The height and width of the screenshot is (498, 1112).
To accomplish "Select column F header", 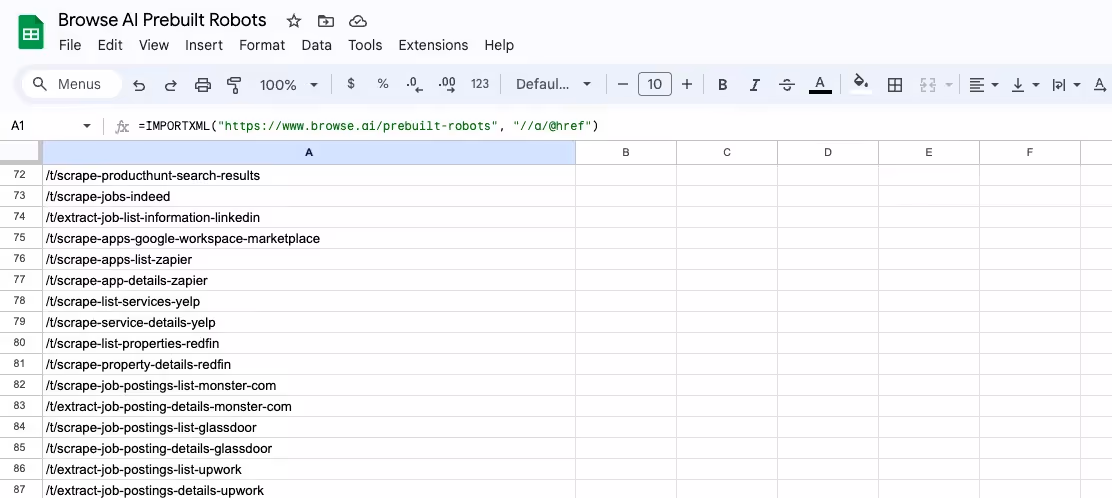I will 1030,152.
